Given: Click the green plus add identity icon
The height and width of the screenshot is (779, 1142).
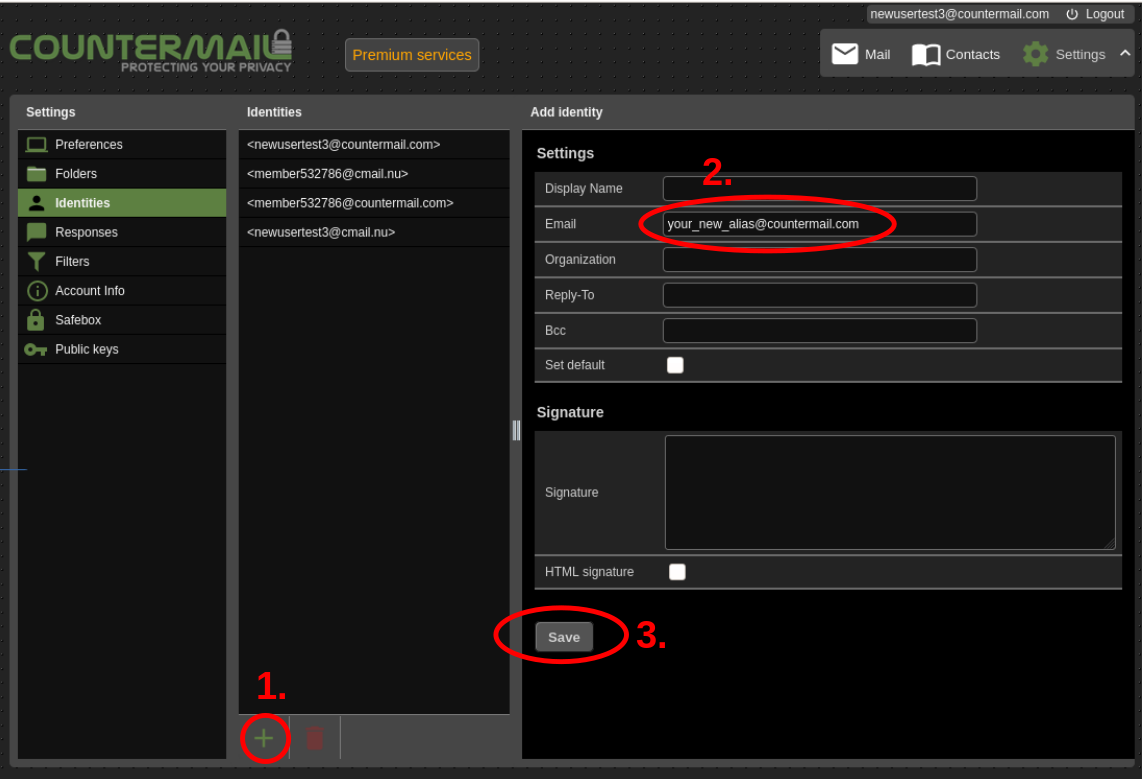Looking at the screenshot, I should point(264,738).
